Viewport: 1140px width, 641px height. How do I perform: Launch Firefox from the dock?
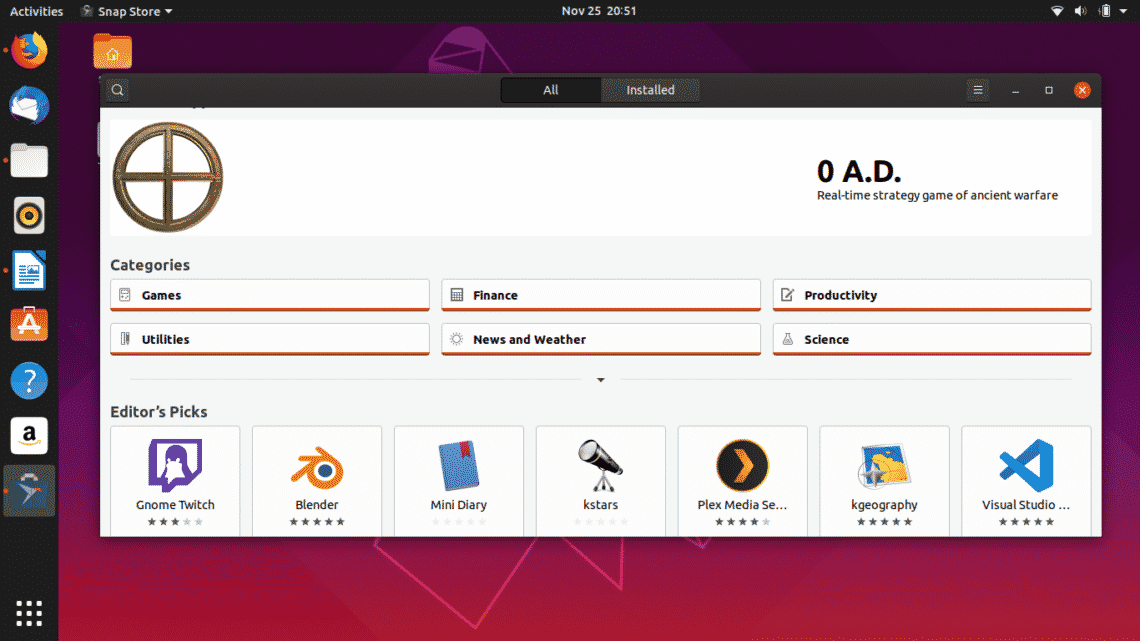pyautogui.click(x=29, y=51)
